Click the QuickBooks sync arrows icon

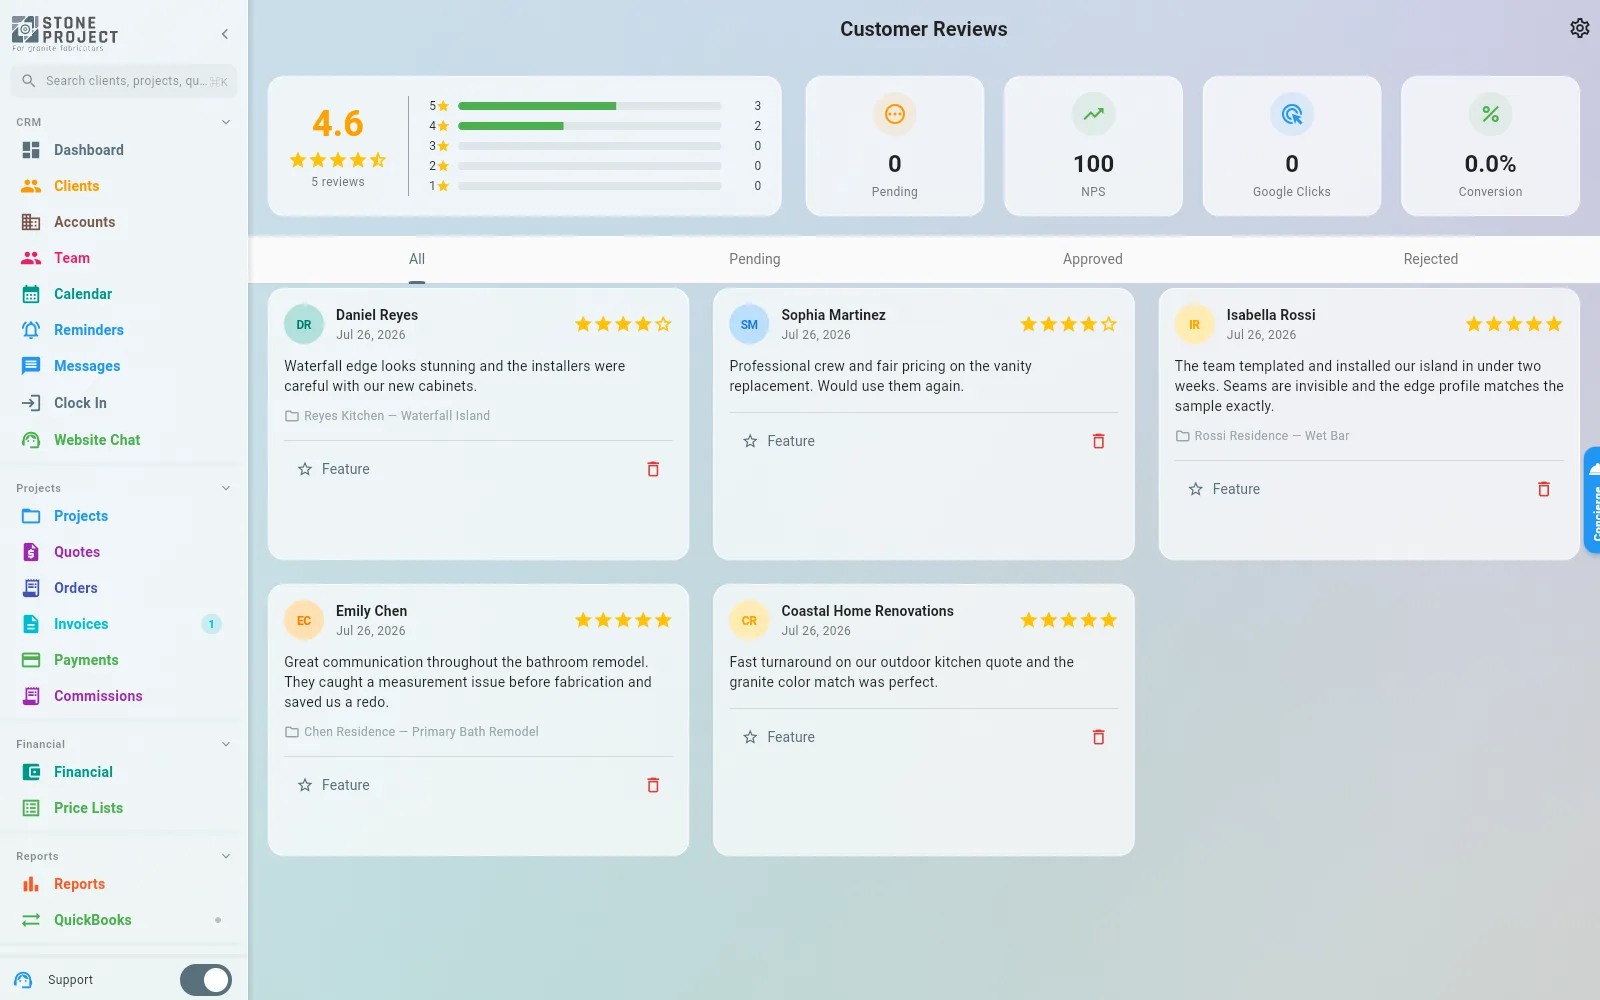coord(31,920)
